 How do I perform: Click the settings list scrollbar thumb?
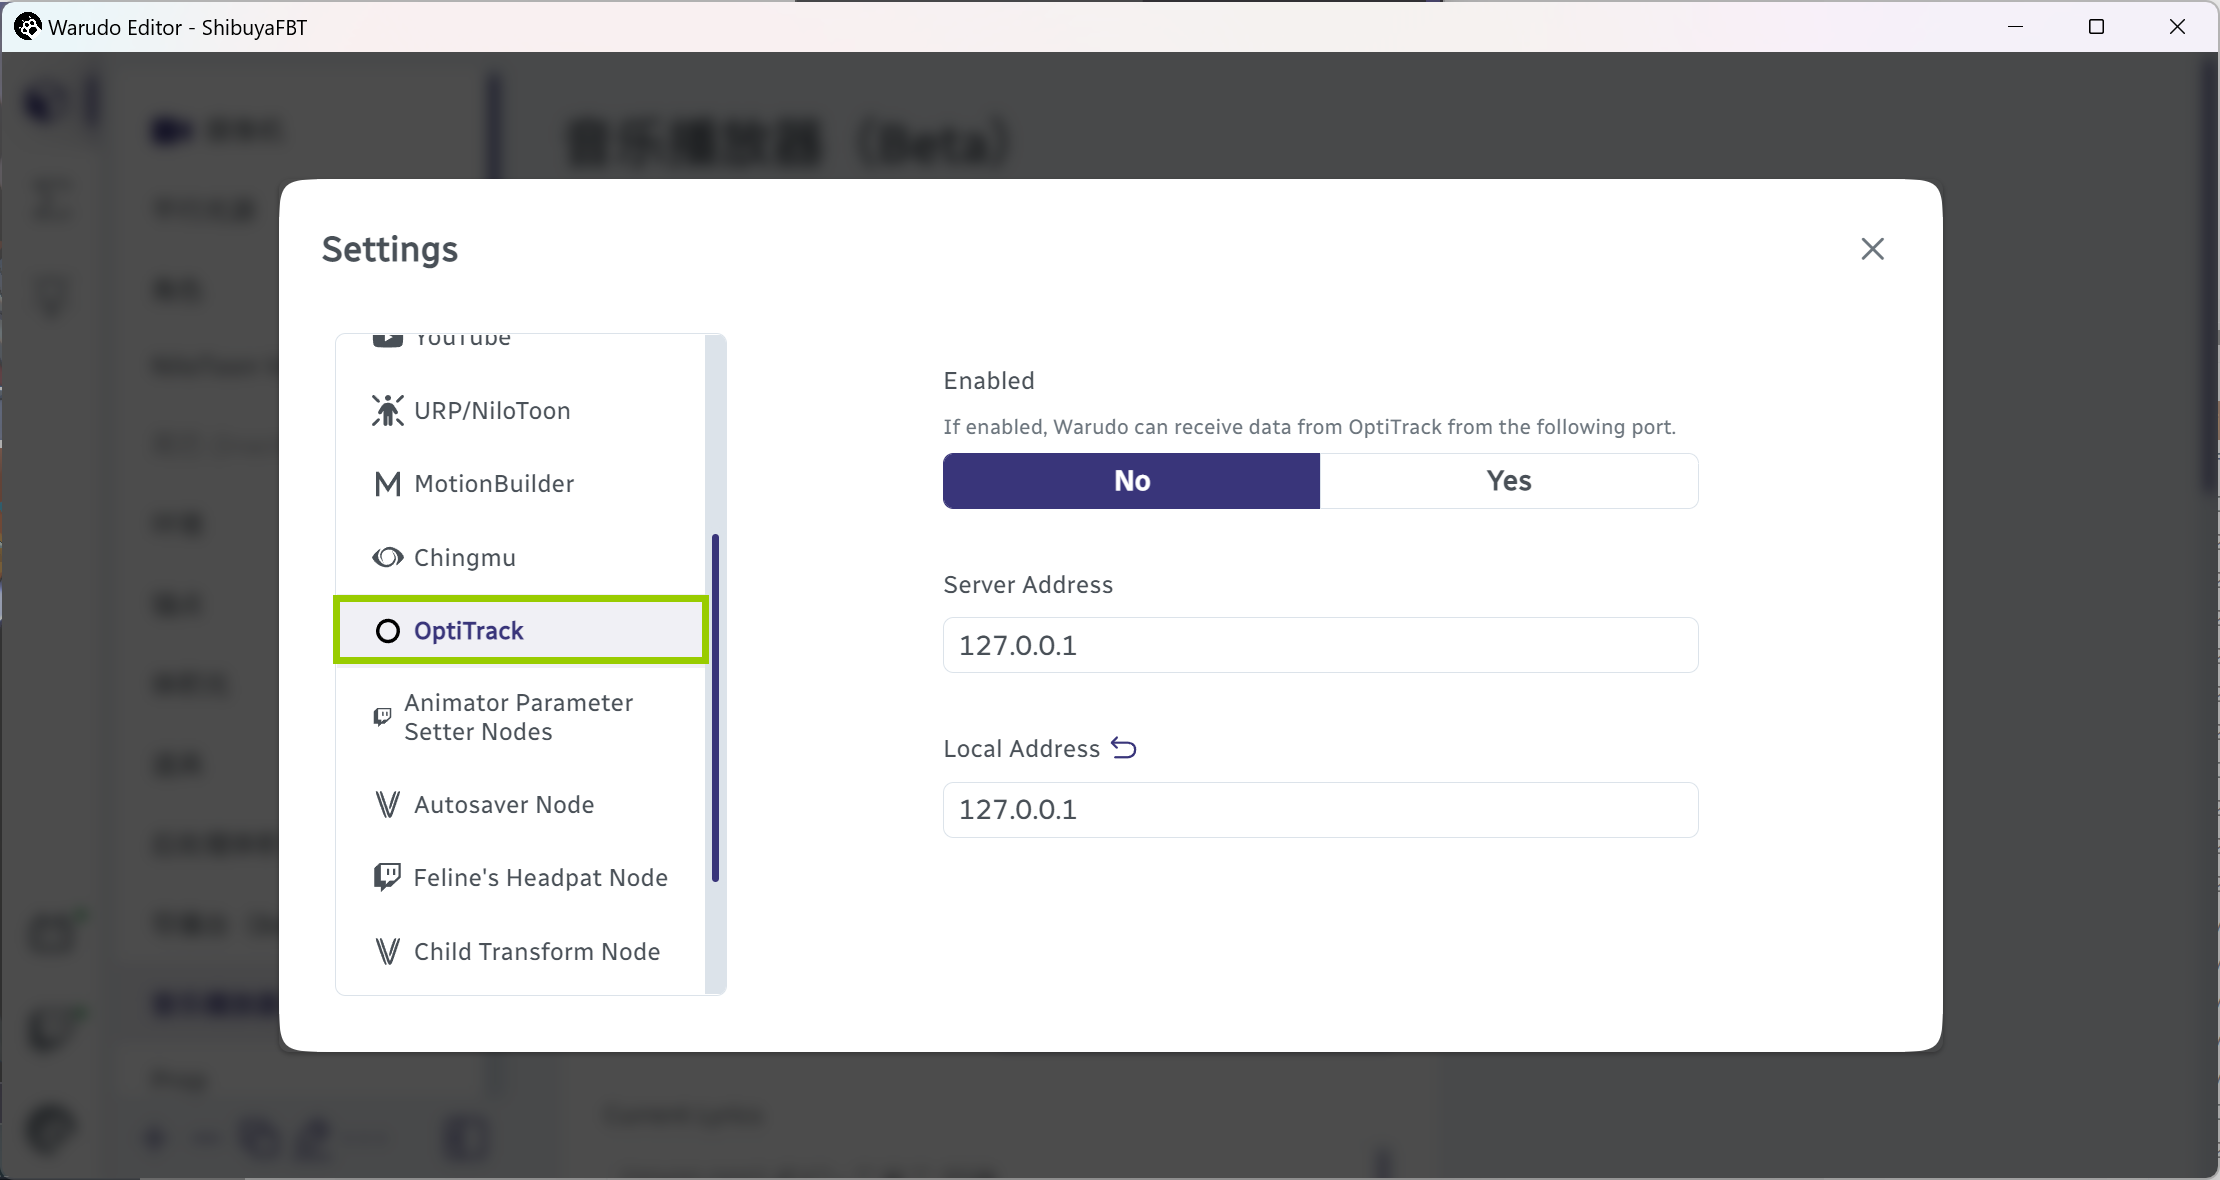tap(715, 708)
